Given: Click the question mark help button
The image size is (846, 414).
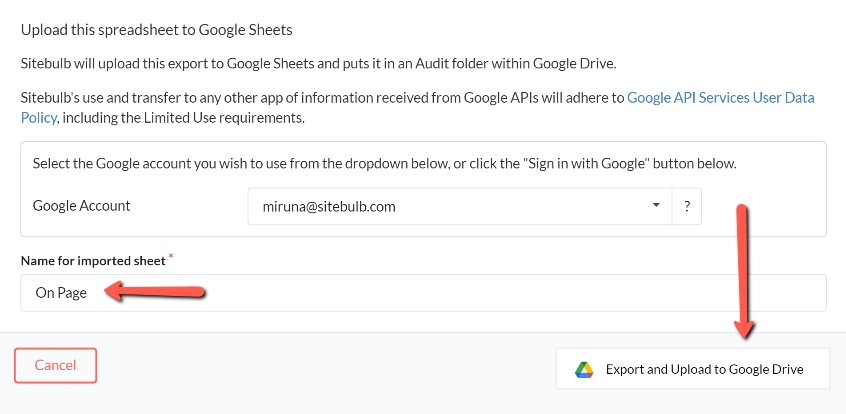Looking at the screenshot, I should pyautogui.click(x=687, y=206).
